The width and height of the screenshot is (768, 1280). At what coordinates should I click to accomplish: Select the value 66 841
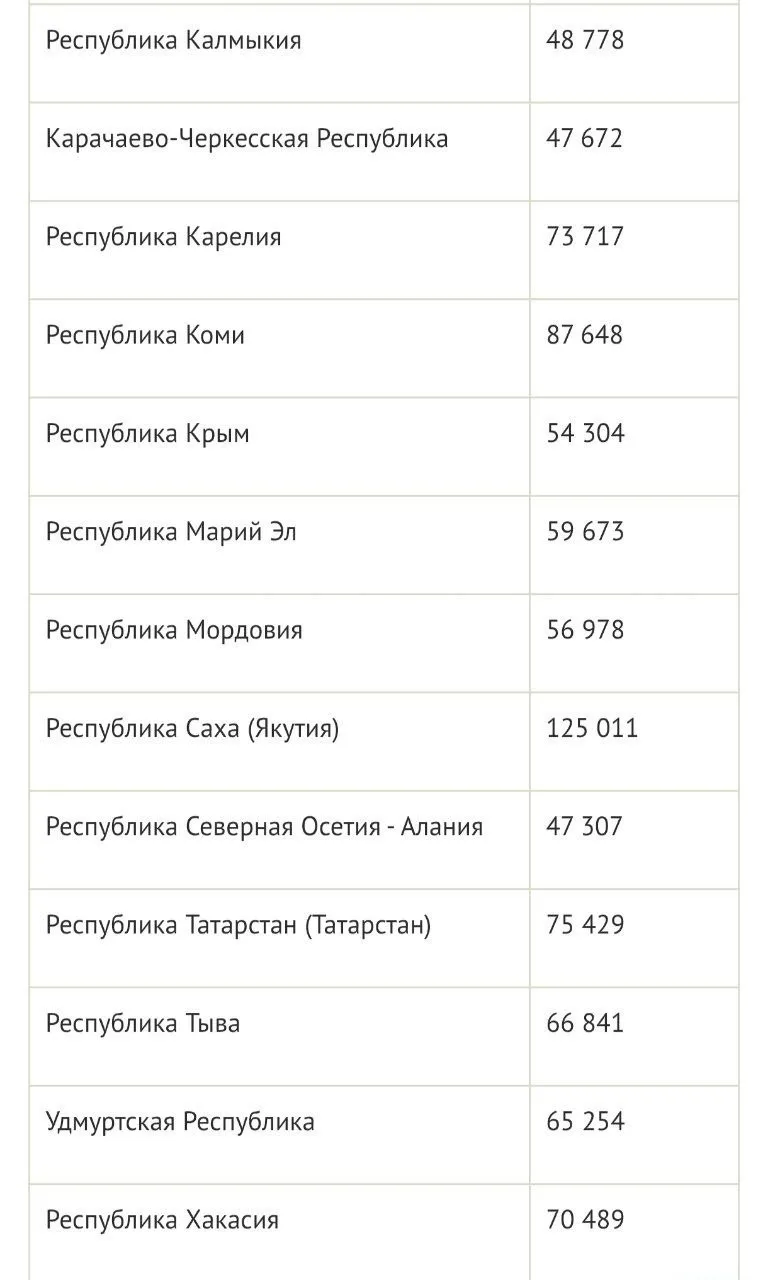click(585, 1023)
